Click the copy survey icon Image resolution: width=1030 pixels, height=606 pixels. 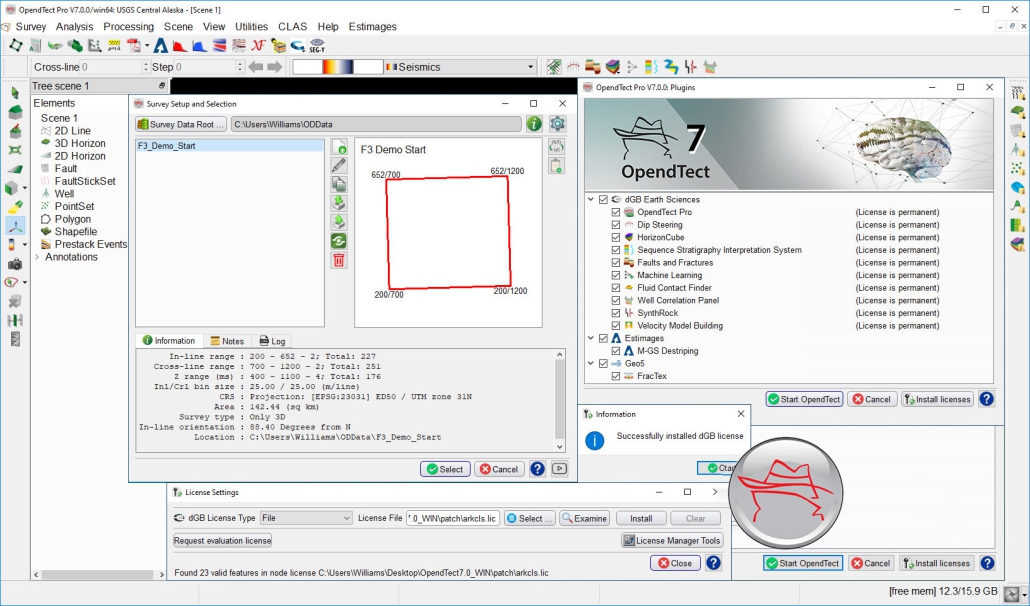pyautogui.click(x=339, y=184)
